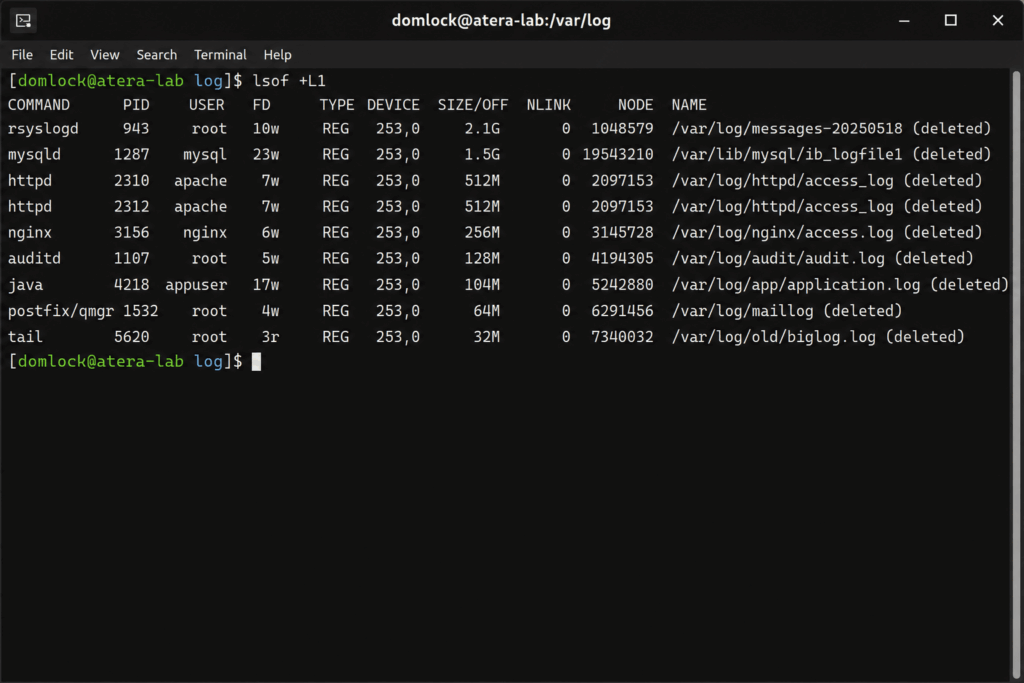The image size is (1024, 683).
Task: Click the java command entry
Action: pyautogui.click(x=25, y=285)
